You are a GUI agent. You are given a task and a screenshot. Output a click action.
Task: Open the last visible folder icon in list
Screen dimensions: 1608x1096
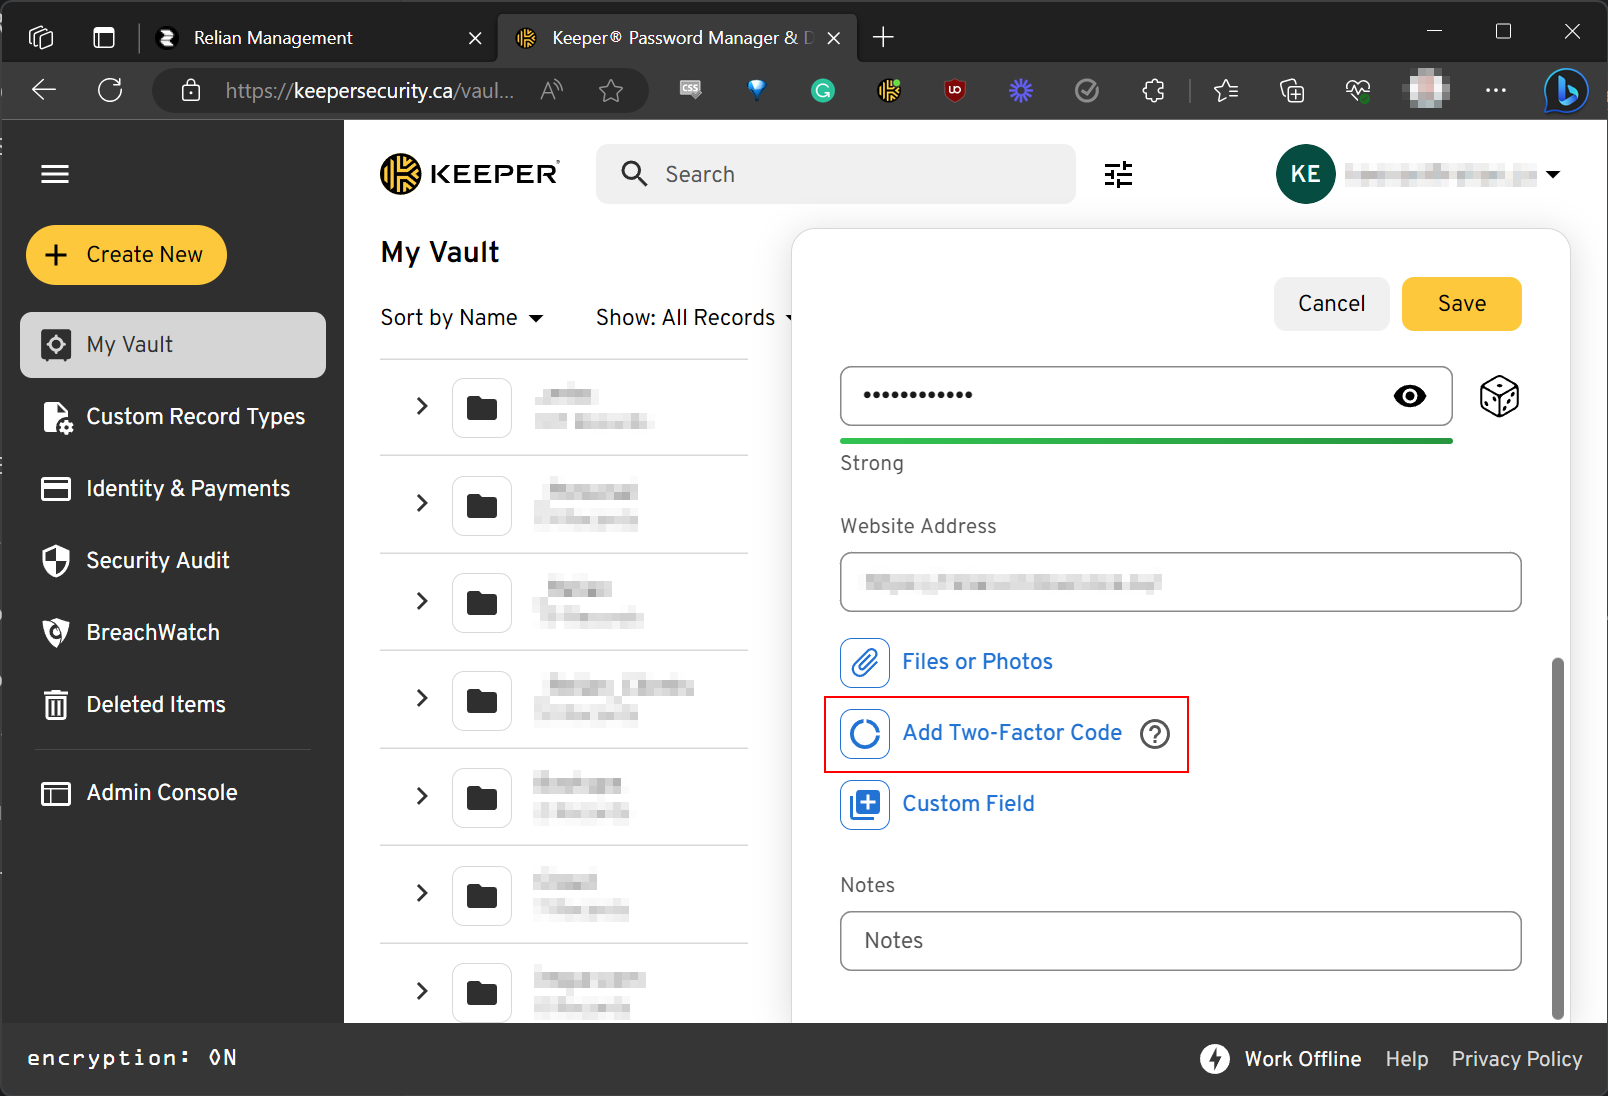pos(482,993)
